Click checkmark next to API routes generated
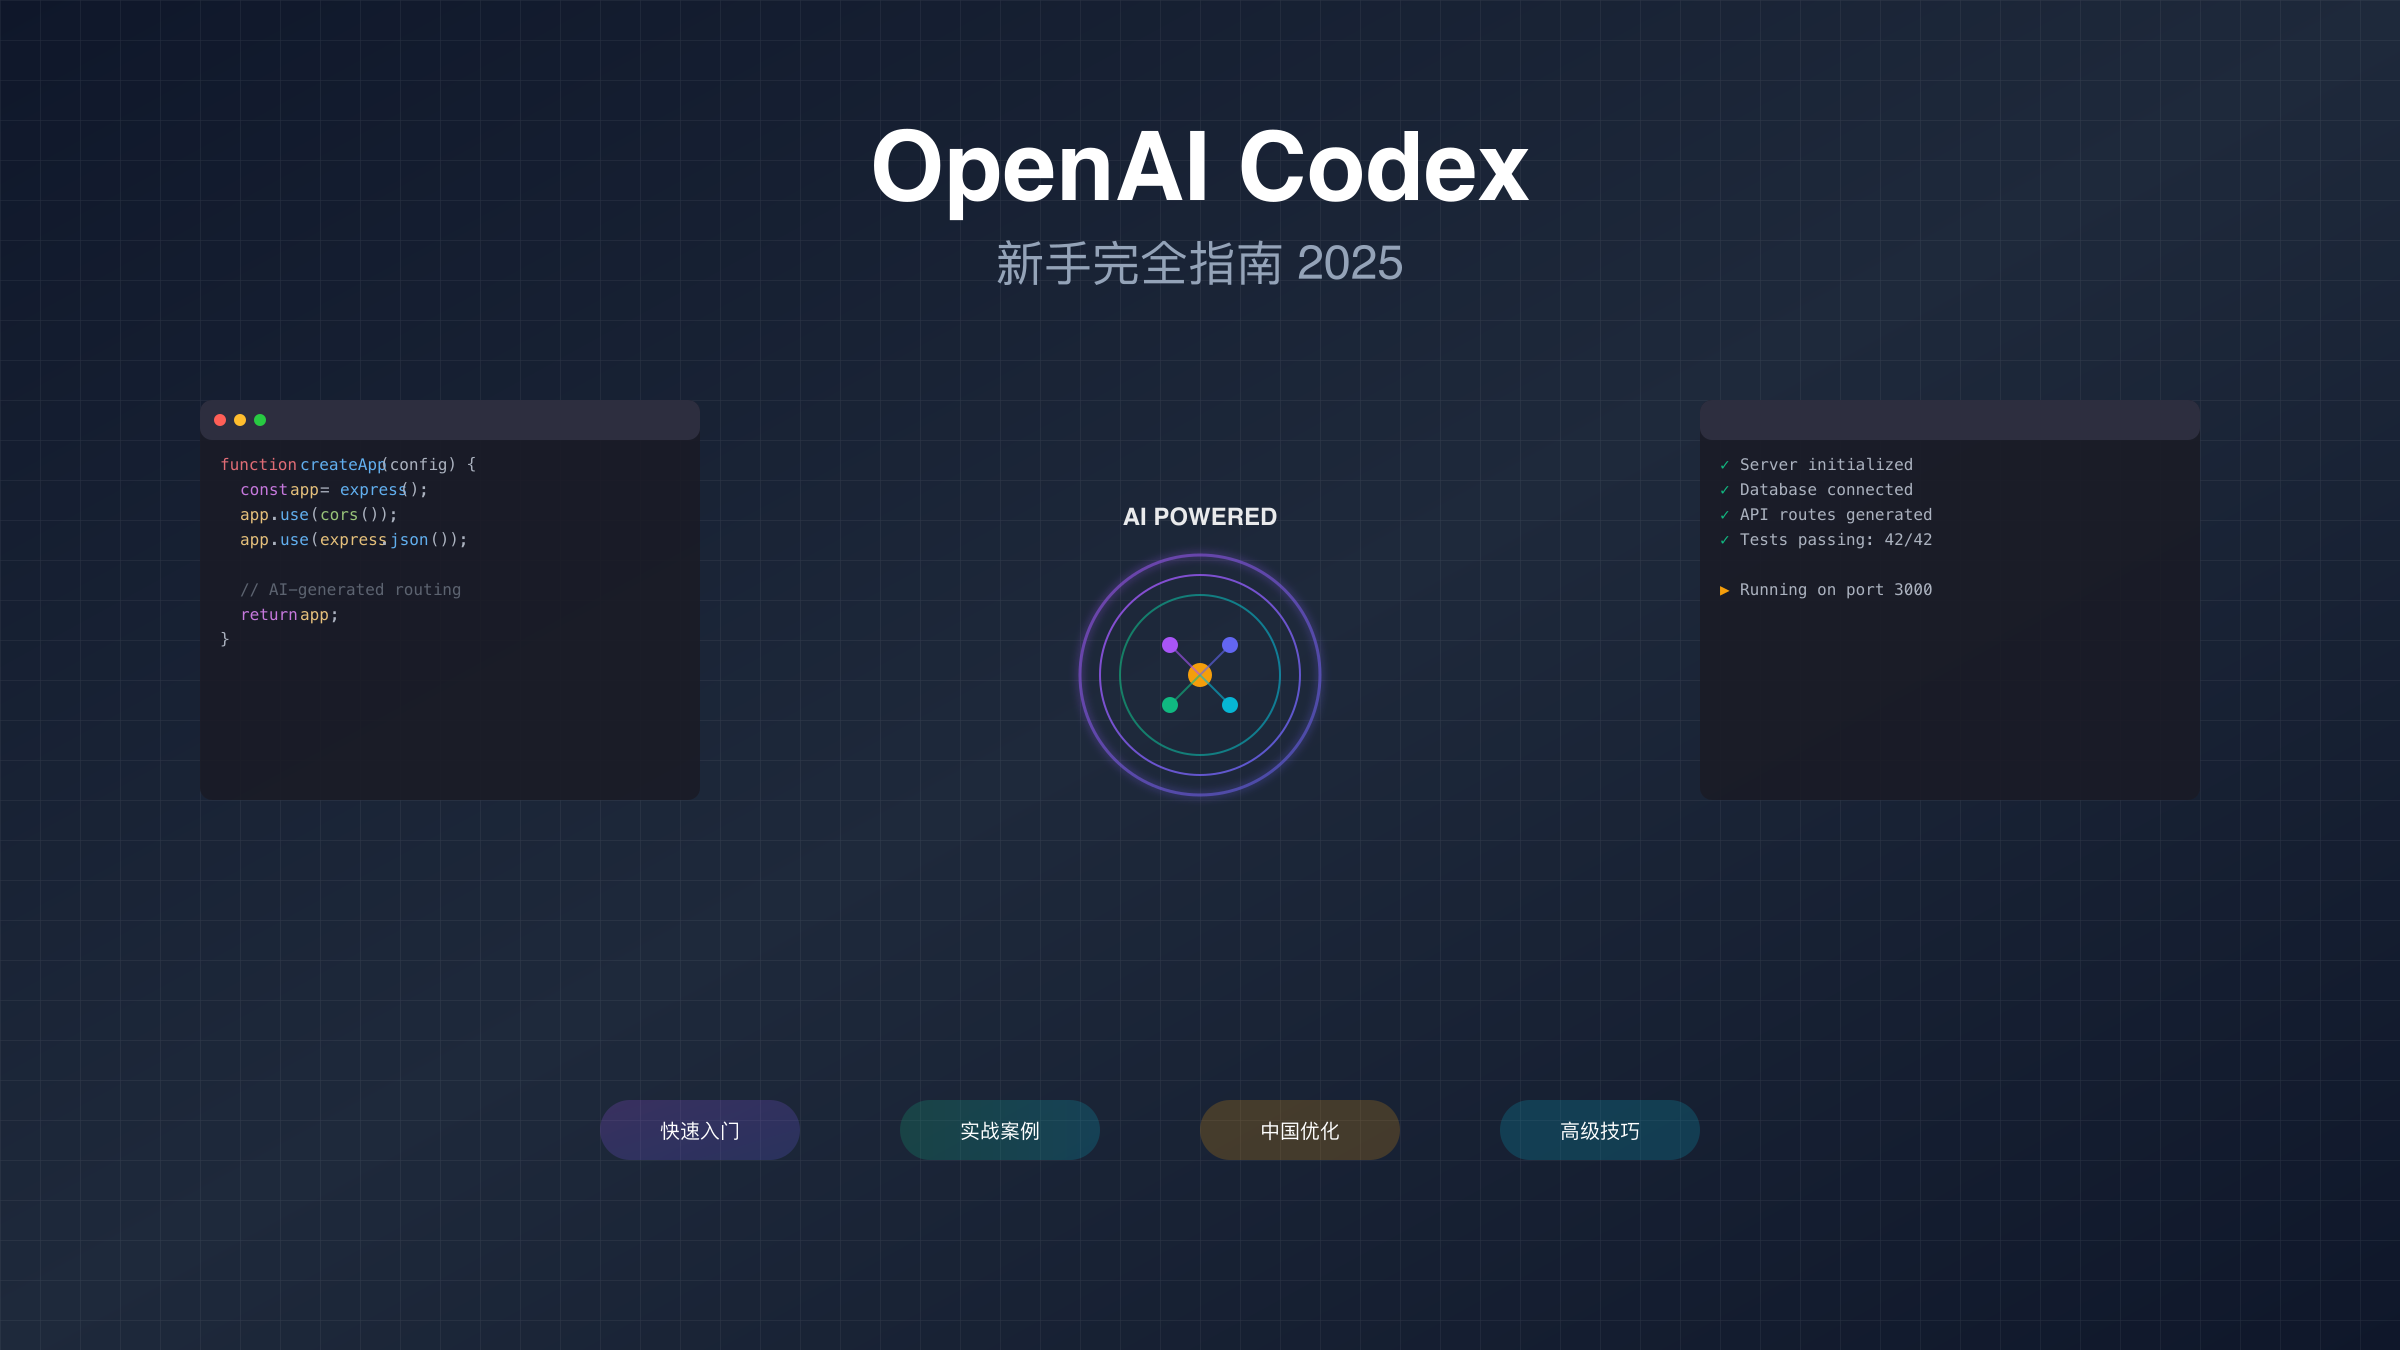The width and height of the screenshot is (2400, 1350). point(1724,515)
